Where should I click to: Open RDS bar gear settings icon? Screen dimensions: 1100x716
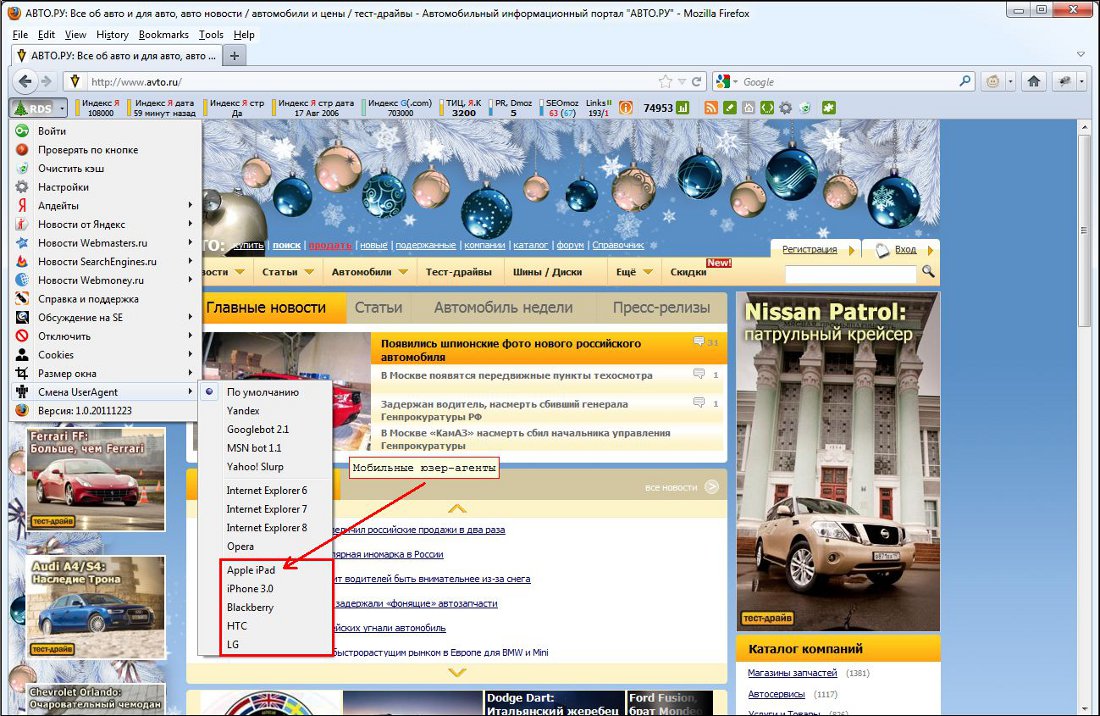[785, 108]
